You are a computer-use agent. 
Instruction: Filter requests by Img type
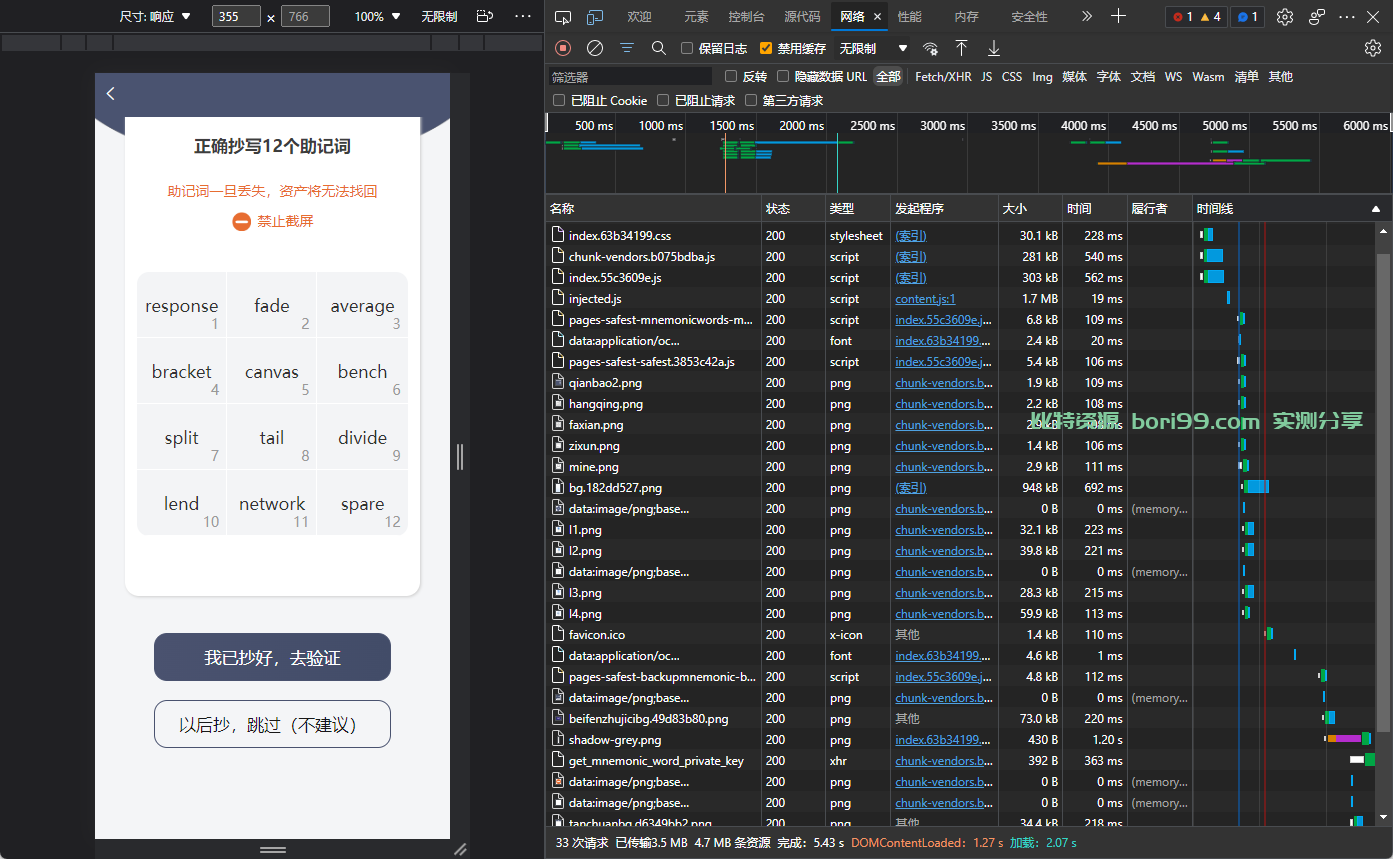(x=1042, y=76)
